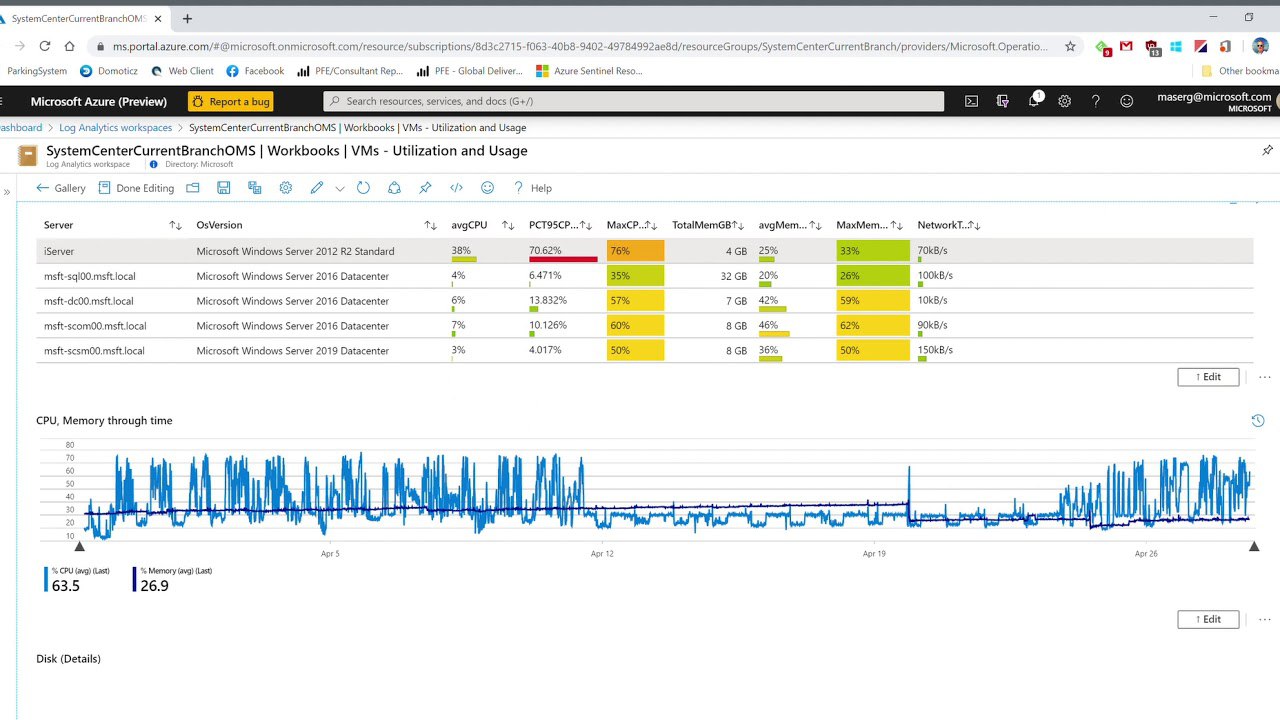The width and height of the screenshot is (1280, 720).
Task: Click the feedback smiley in workbook toolbar
Action: pyautogui.click(x=488, y=188)
